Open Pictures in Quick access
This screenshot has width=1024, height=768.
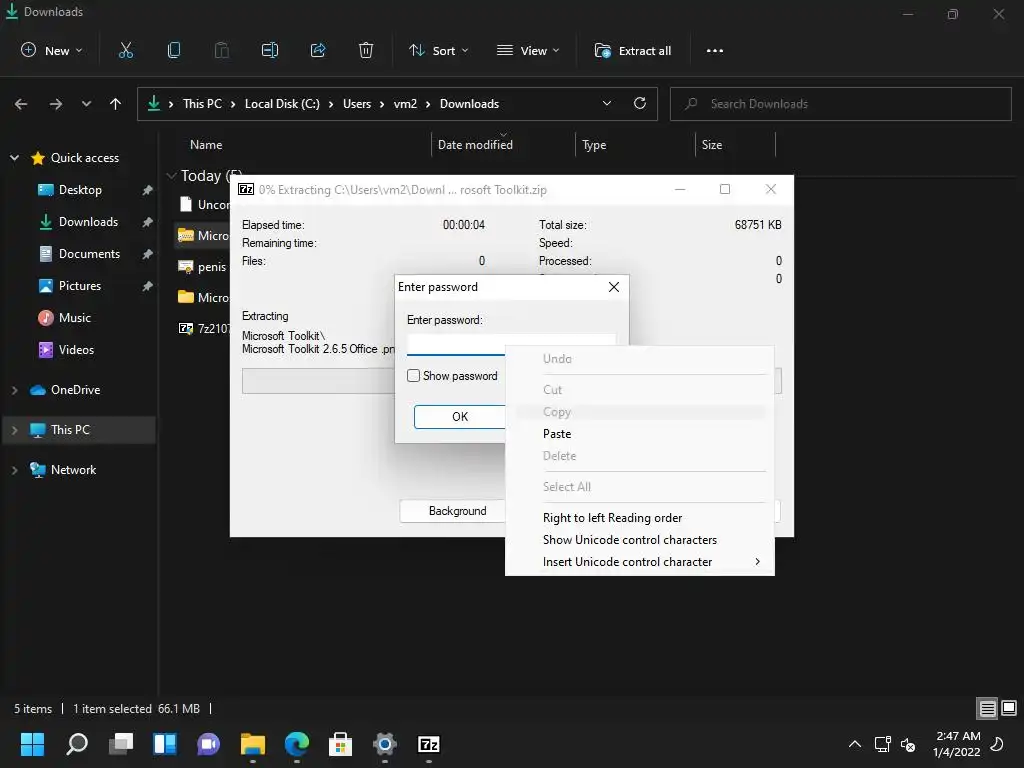point(80,286)
